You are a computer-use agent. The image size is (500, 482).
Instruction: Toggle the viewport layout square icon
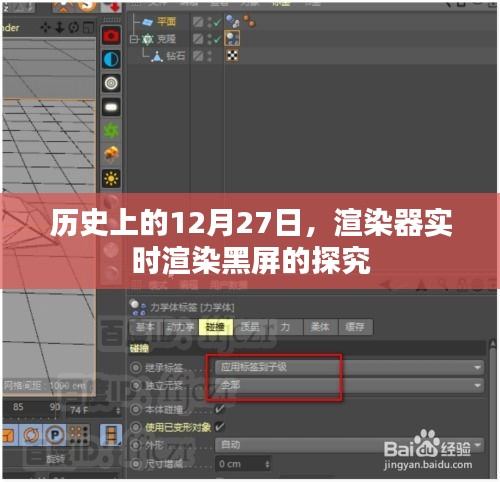point(88,27)
